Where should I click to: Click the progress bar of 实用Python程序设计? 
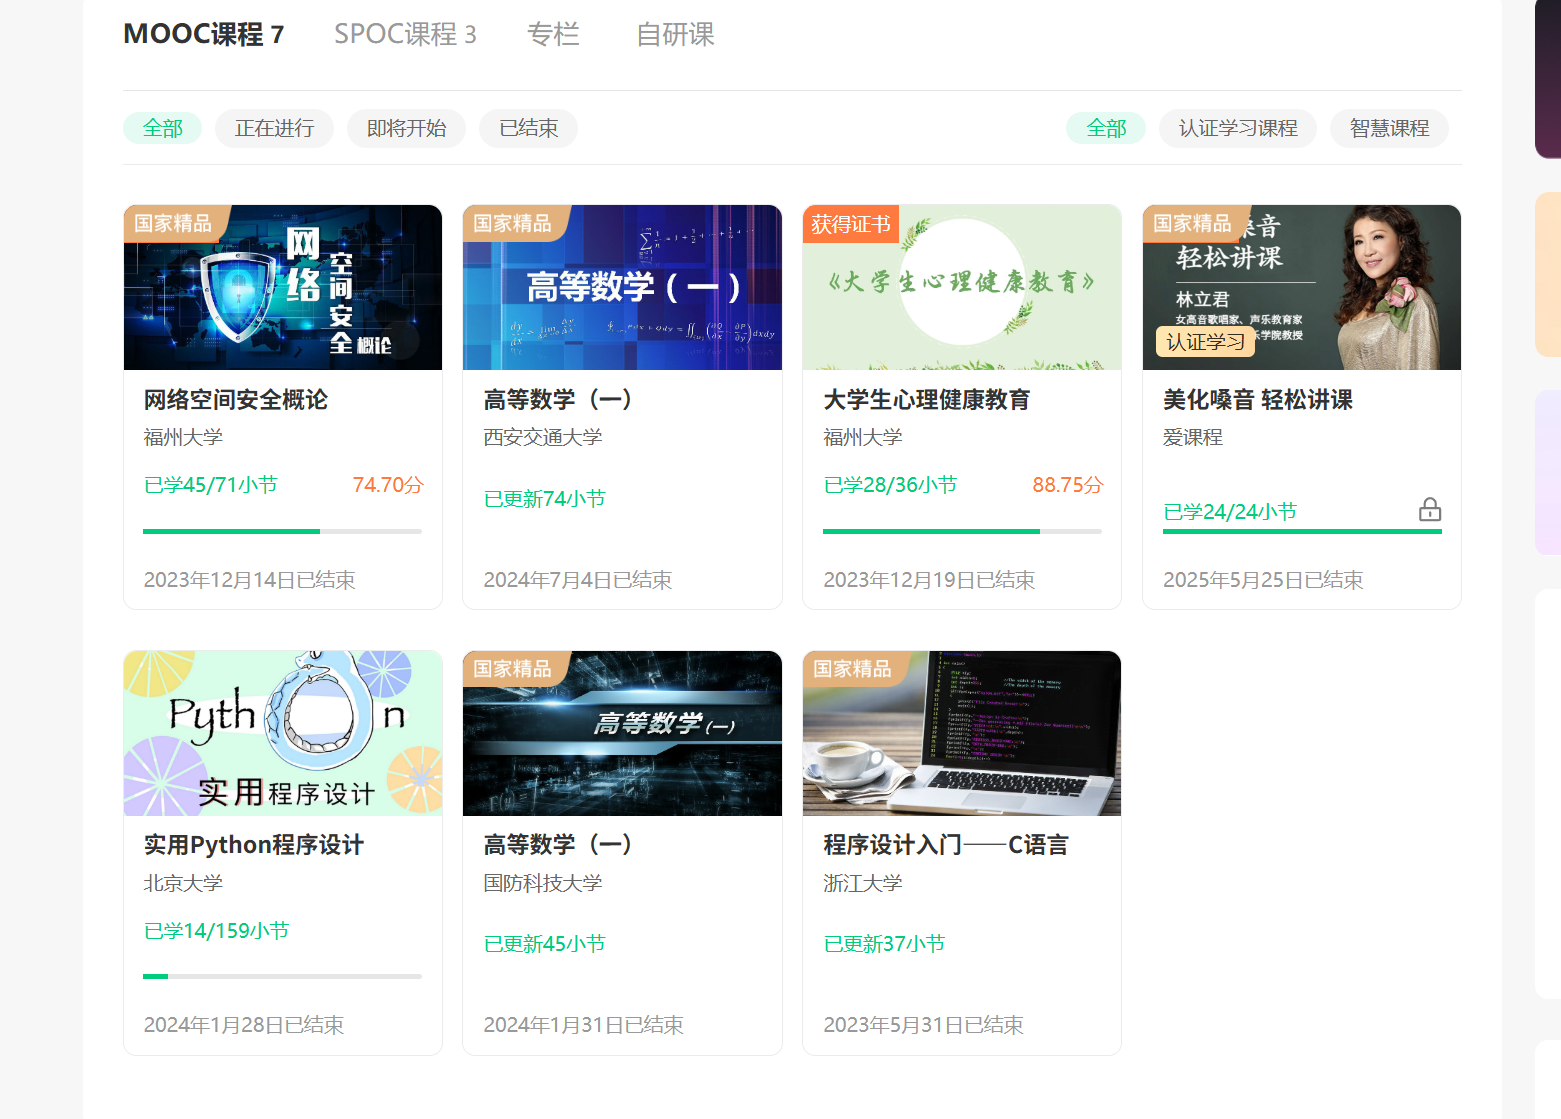pyautogui.click(x=282, y=976)
